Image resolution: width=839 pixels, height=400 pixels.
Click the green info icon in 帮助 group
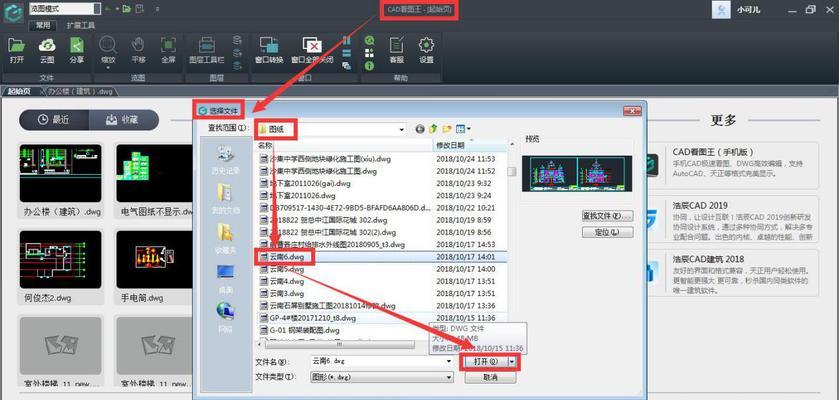pos(369,66)
